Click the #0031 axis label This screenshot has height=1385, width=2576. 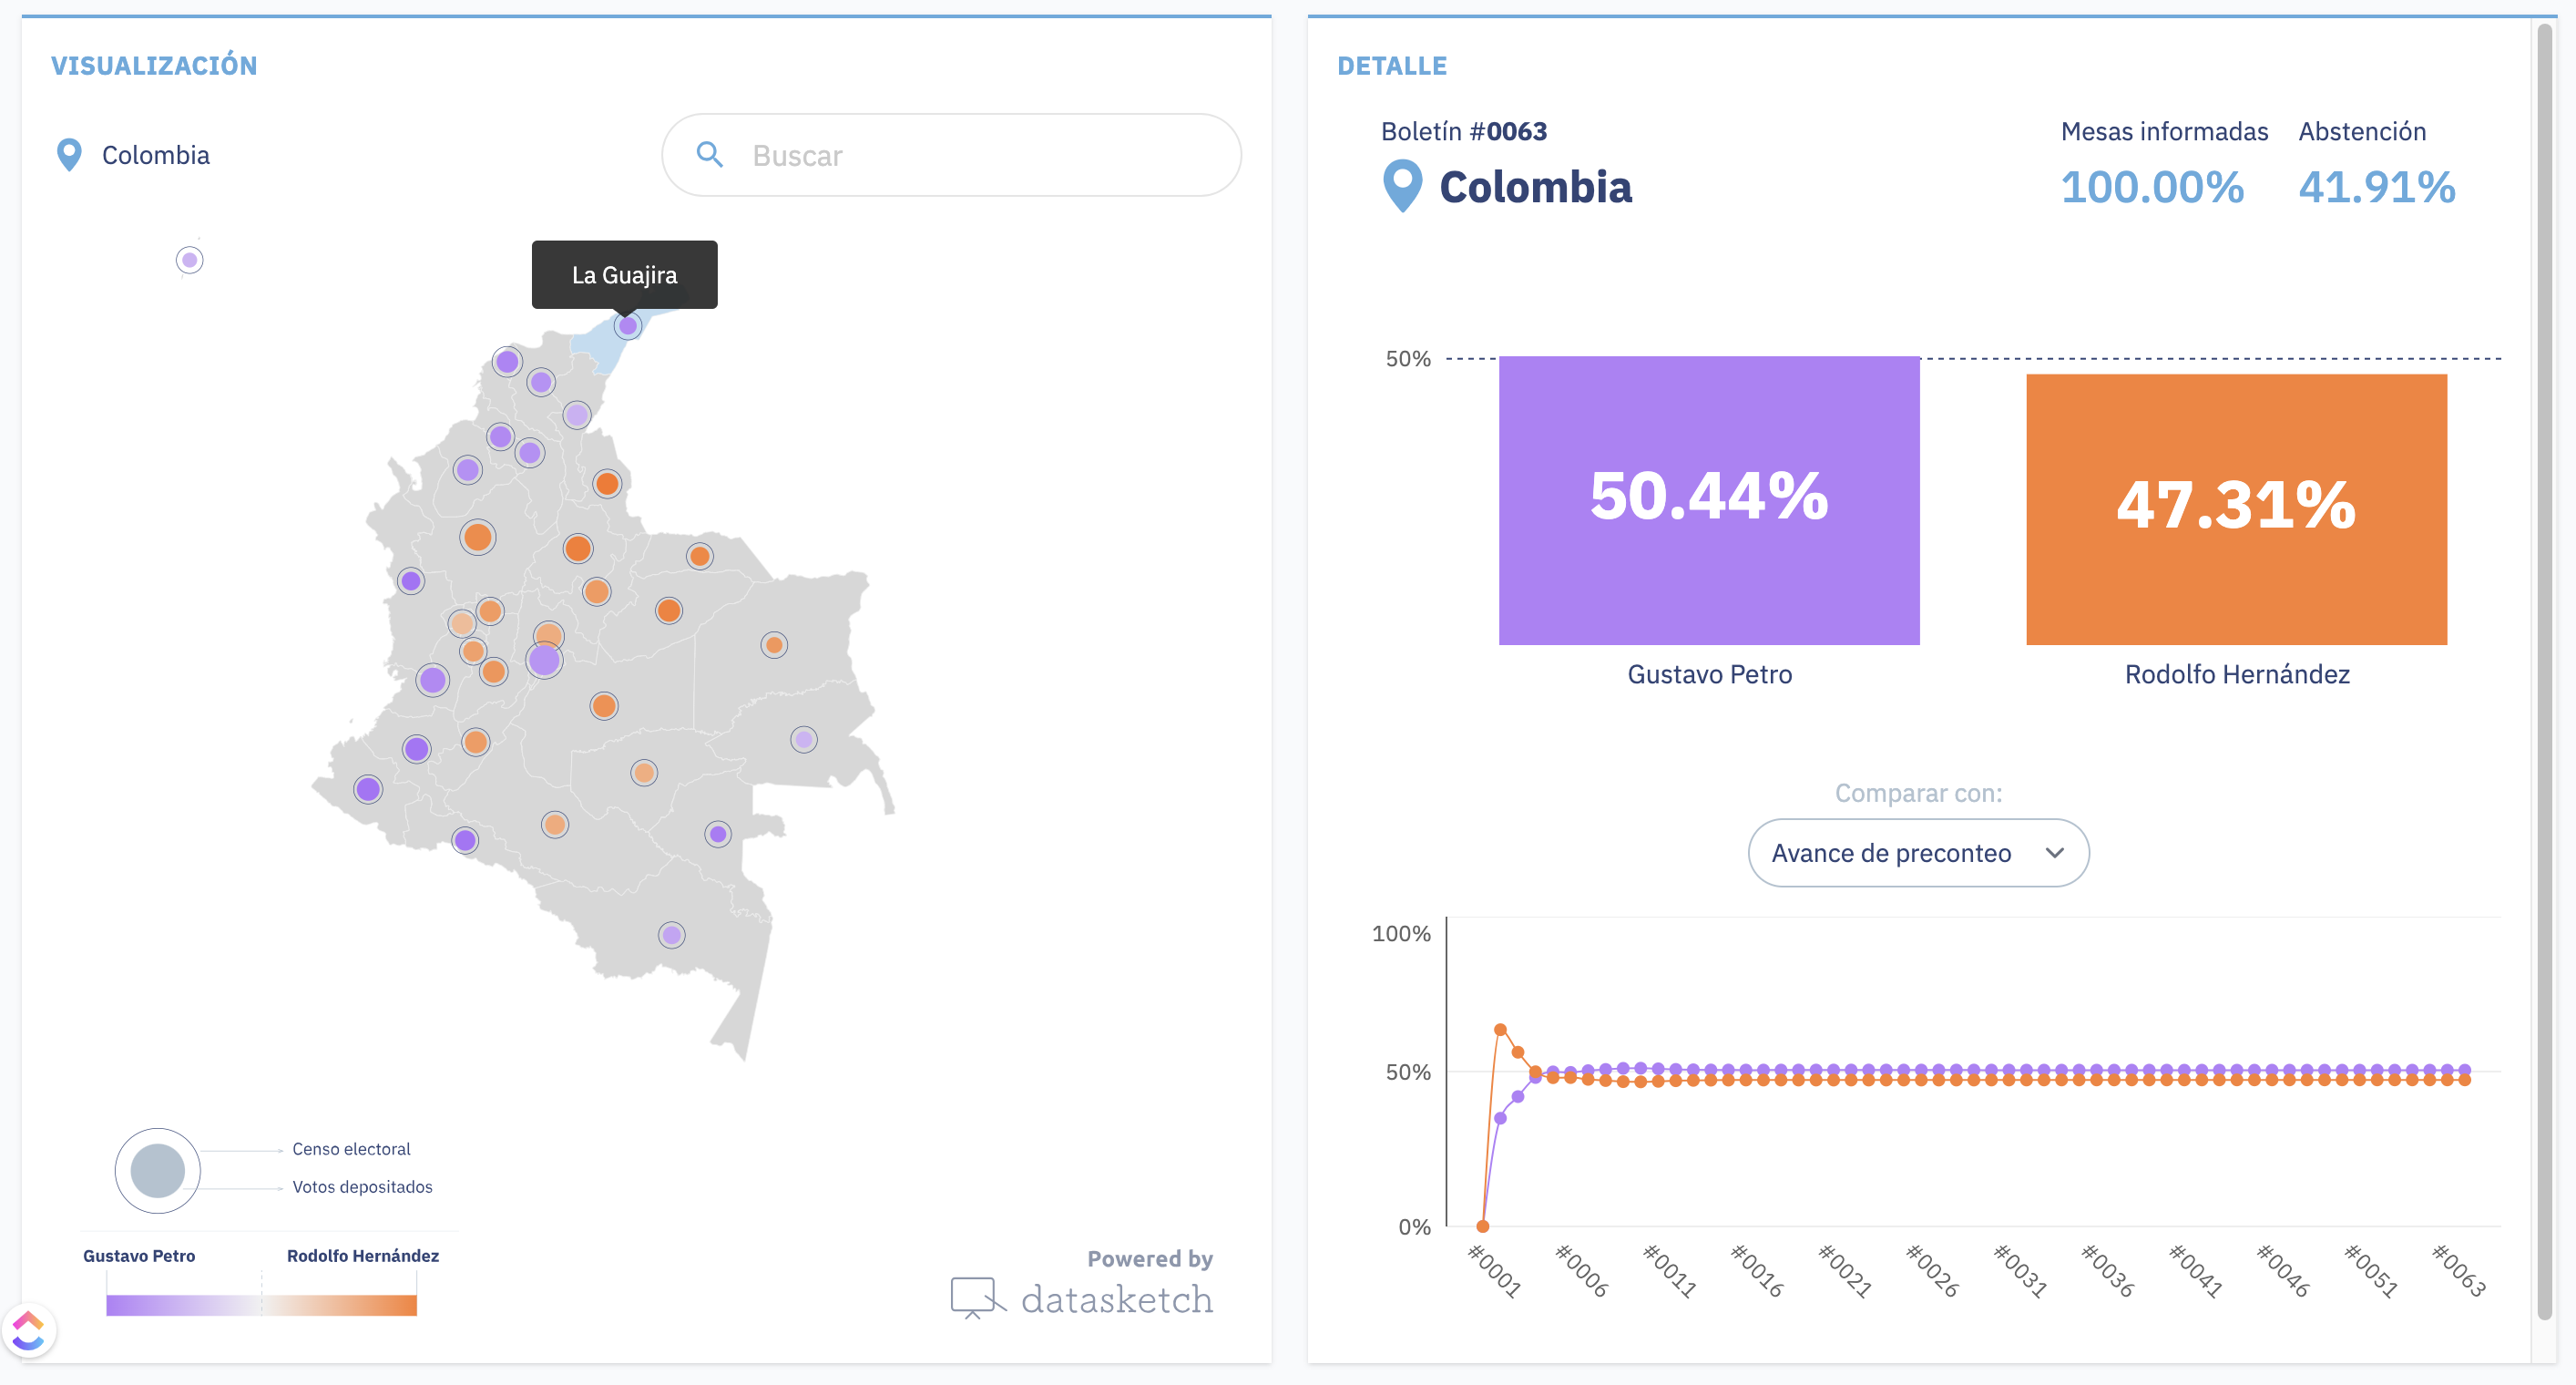pyautogui.click(x=2019, y=1271)
